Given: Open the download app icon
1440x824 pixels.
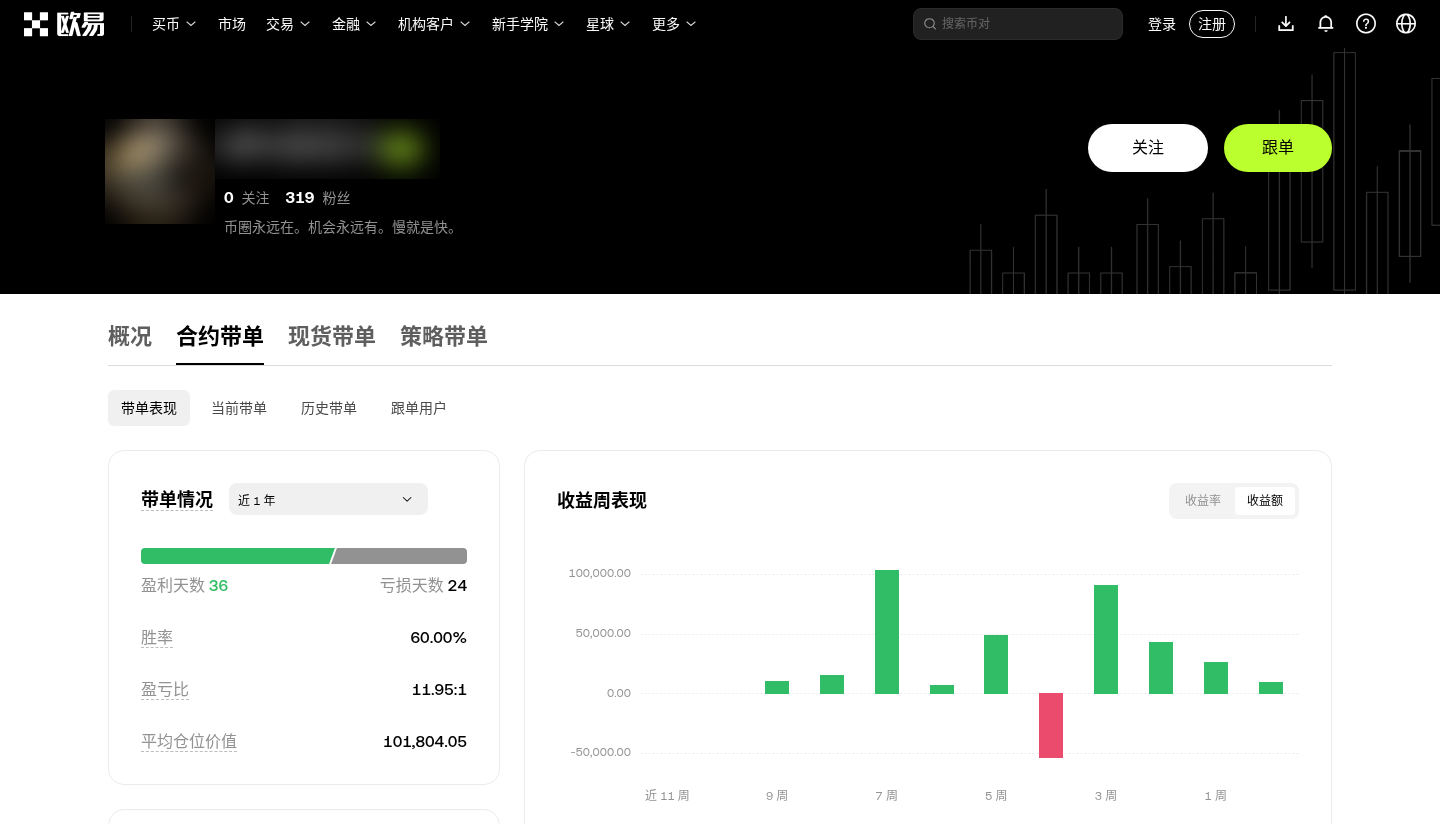Looking at the screenshot, I should pyautogui.click(x=1286, y=24).
